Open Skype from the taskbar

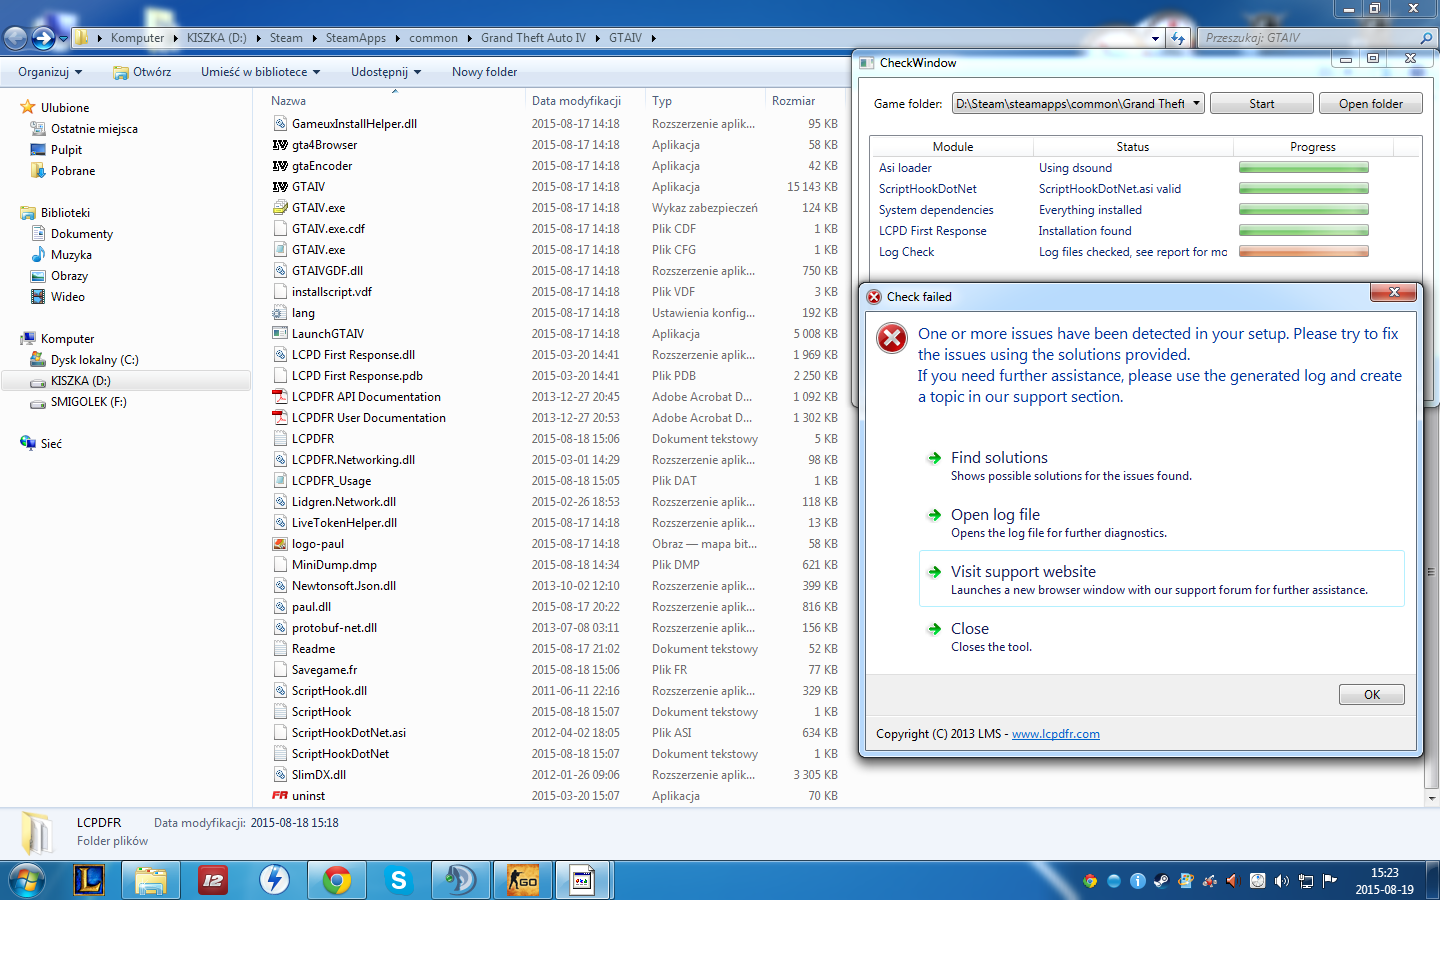(398, 881)
